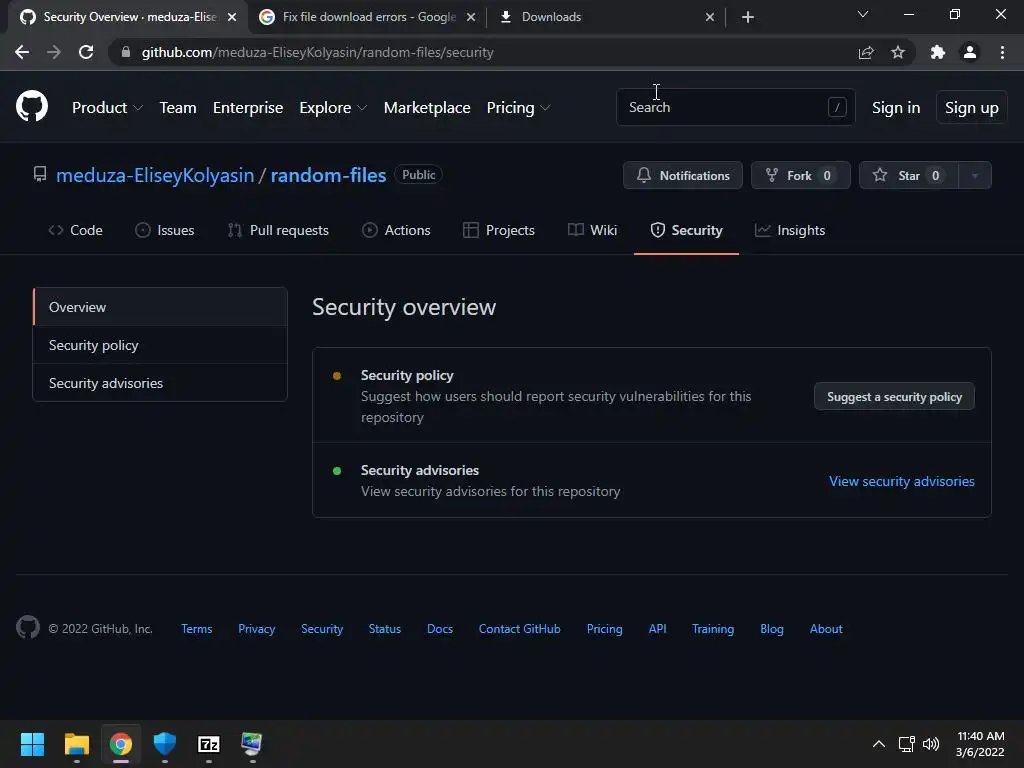Viewport: 1024px width, 768px height.
Task: Click the Sign in link
Action: click(x=895, y=108)
